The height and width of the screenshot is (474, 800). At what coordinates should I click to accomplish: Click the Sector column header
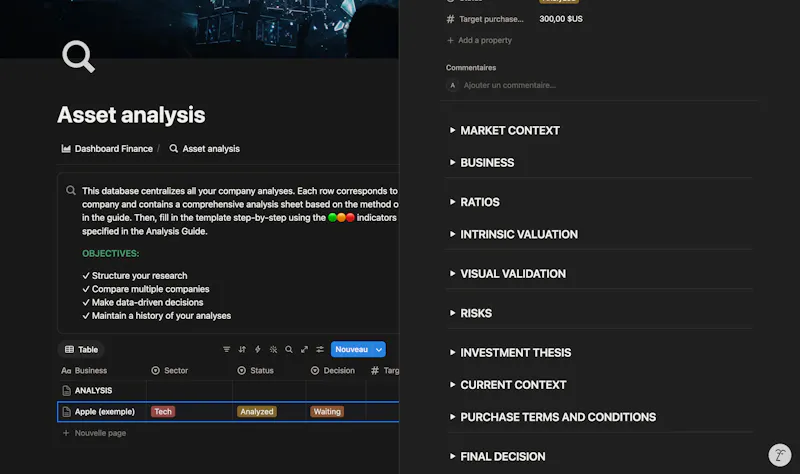tap(170, 370)
